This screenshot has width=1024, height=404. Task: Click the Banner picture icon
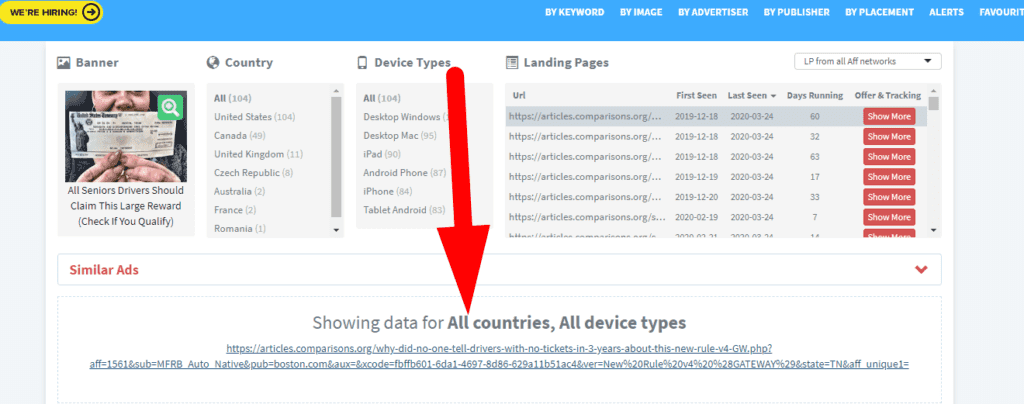pos(63,63)
